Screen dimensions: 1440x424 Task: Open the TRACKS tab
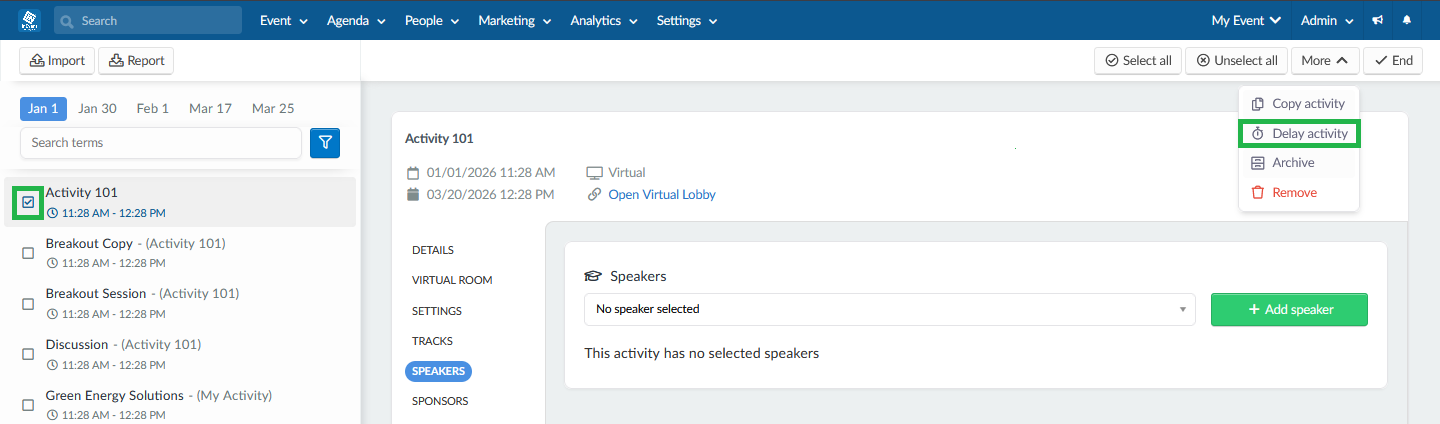click(432, 341)
